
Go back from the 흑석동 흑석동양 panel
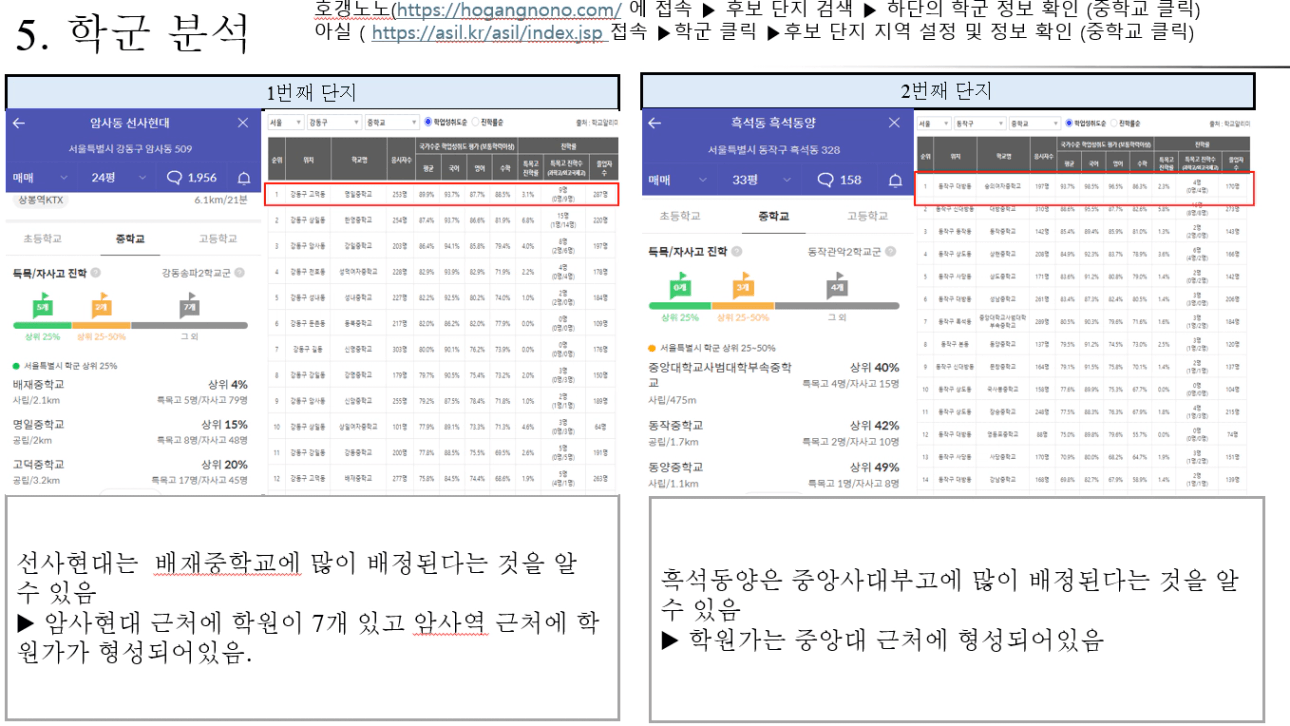click(655, 123)
